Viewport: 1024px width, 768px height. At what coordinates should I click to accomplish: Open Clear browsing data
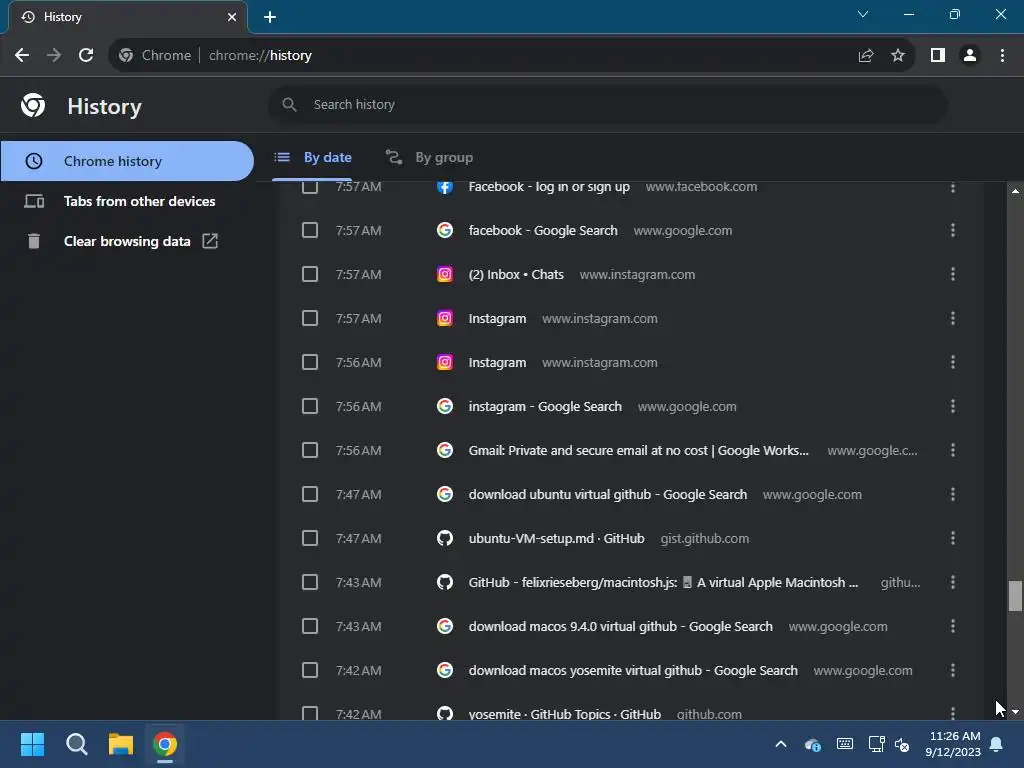pyautogui.click(x=127, y=241)
